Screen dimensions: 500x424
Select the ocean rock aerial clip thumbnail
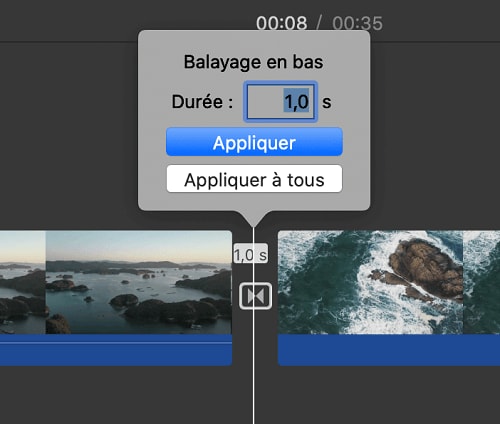(x=370, y=282)
